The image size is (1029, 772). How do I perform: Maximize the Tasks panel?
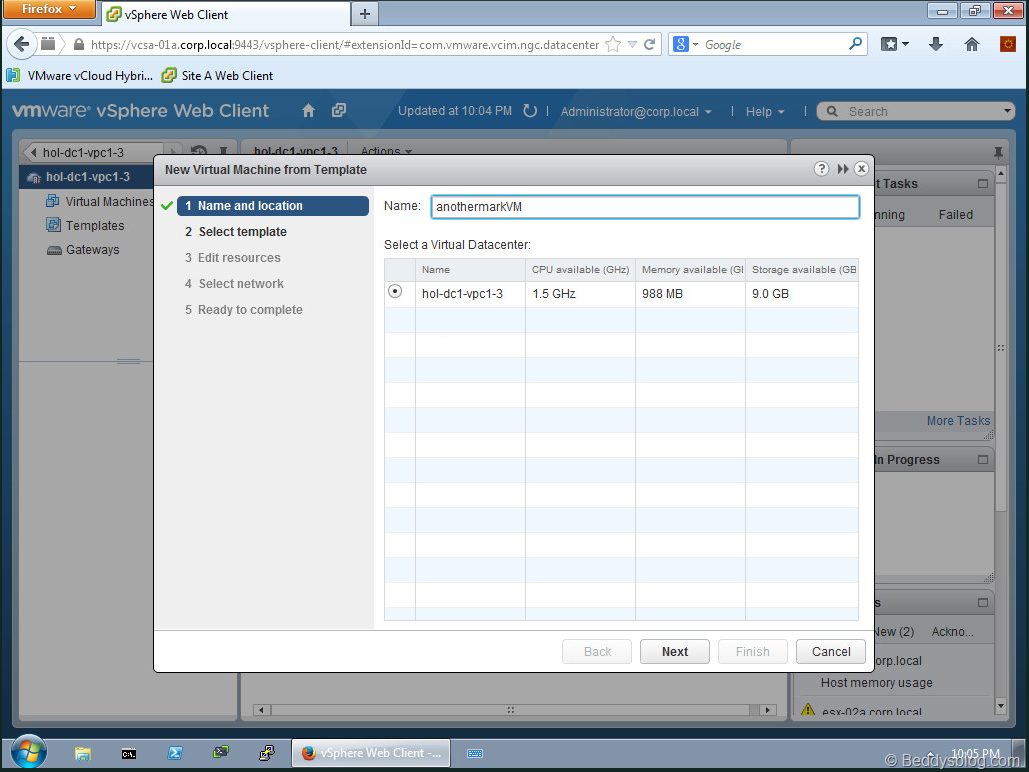click(x=982, y=184)
